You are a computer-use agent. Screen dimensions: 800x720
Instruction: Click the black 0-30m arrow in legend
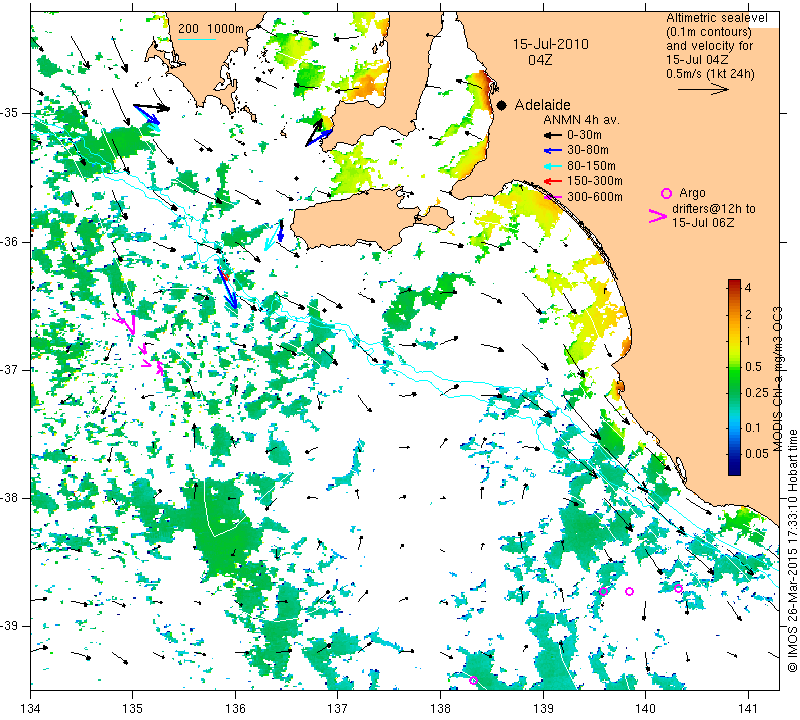pos(553,135)
